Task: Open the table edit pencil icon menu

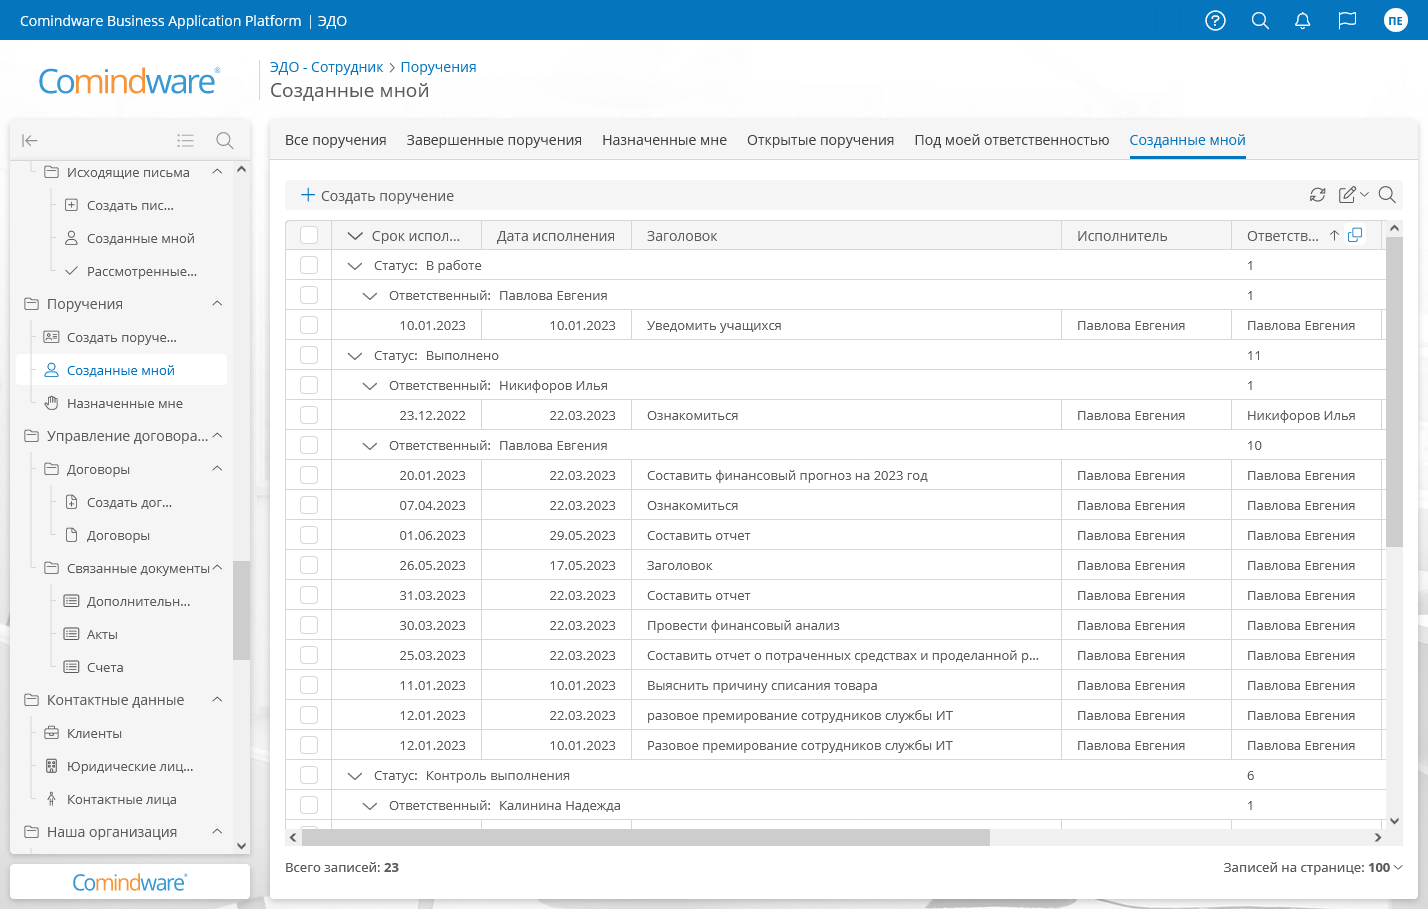Action: pos(1353,195)
